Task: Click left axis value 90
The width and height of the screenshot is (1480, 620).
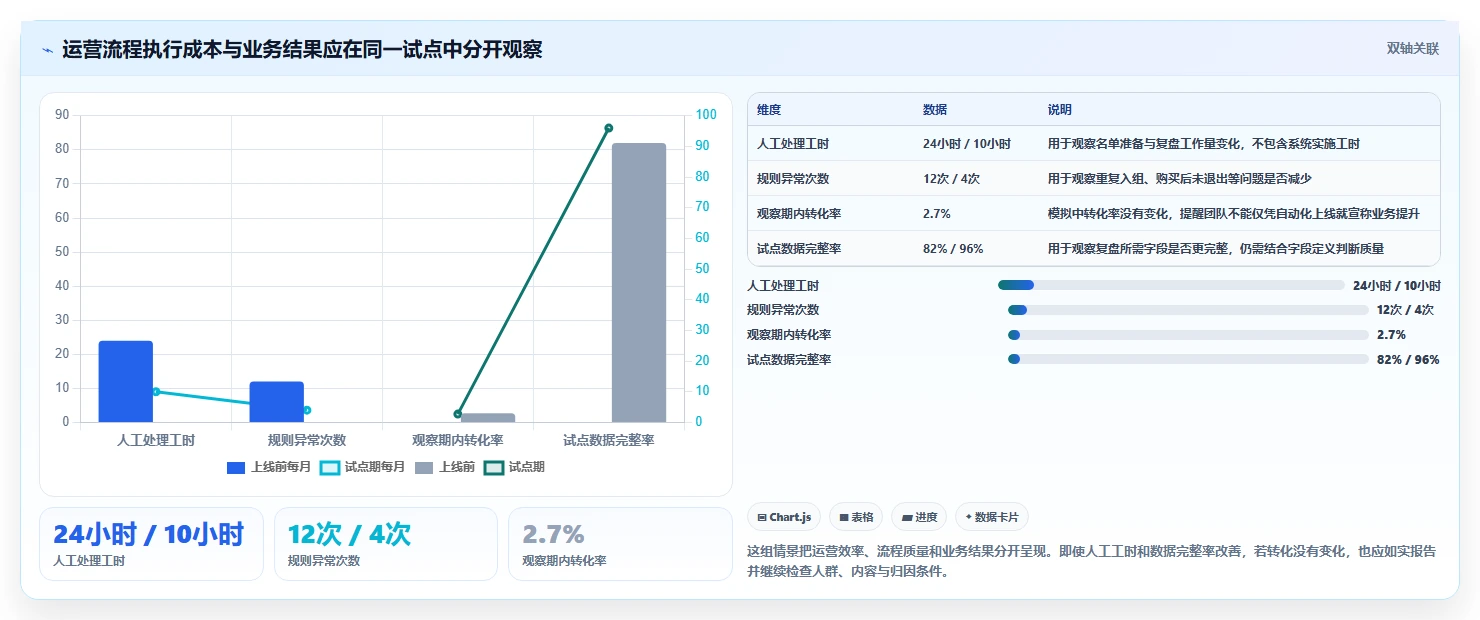Action: tap(62, 115)
